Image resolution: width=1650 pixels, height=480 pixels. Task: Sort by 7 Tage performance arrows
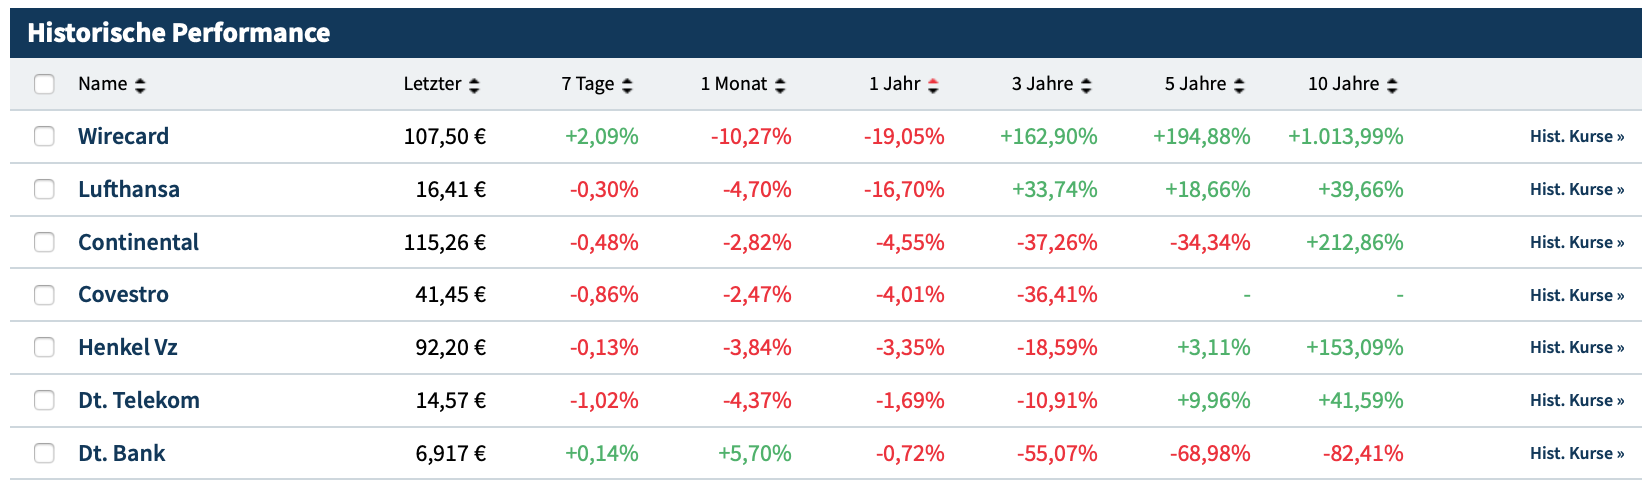[627, 85]
